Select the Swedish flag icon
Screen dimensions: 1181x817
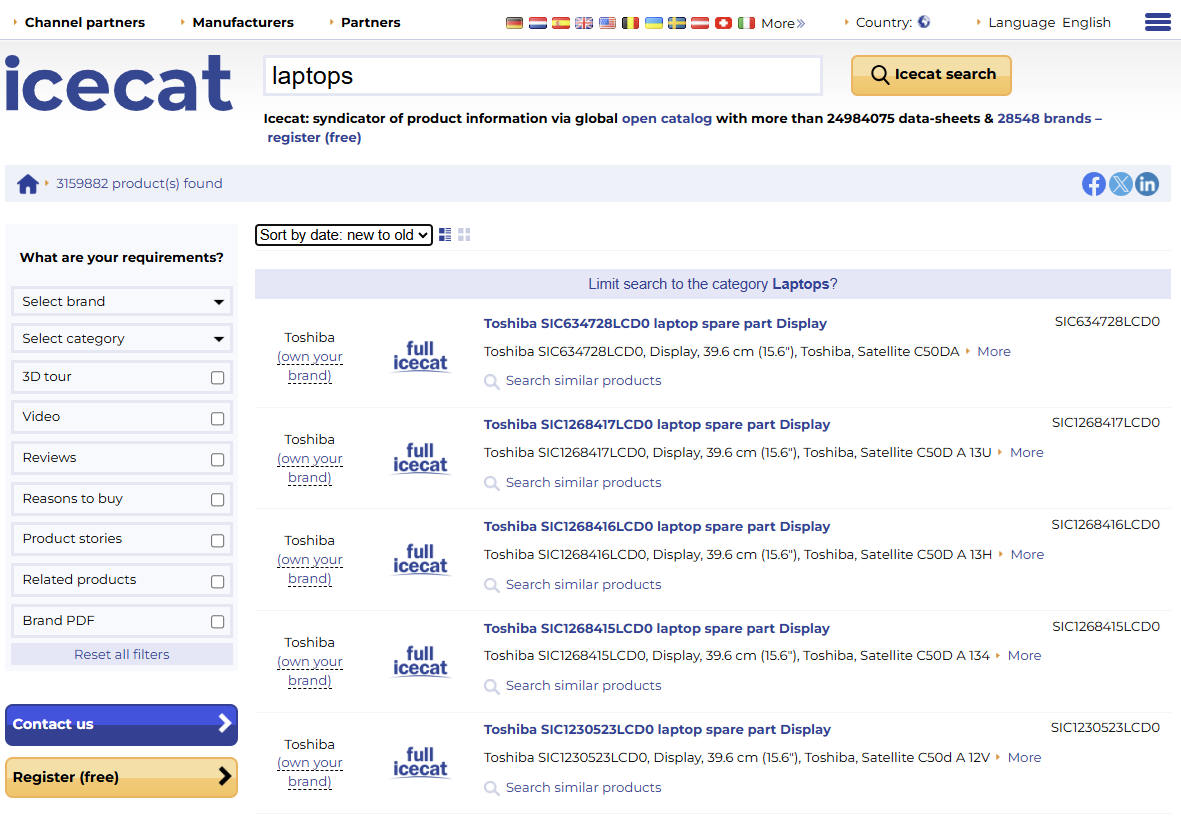coord(676,23)
